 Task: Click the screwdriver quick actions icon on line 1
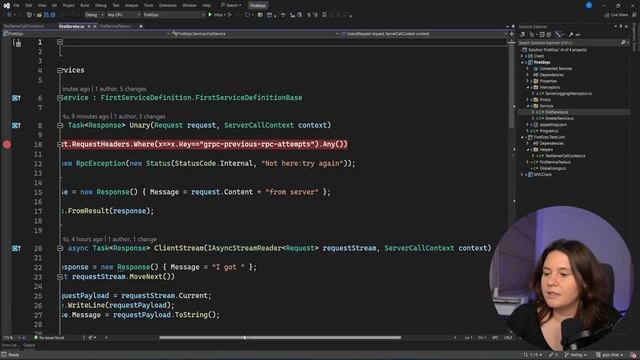tap(17, 42)
